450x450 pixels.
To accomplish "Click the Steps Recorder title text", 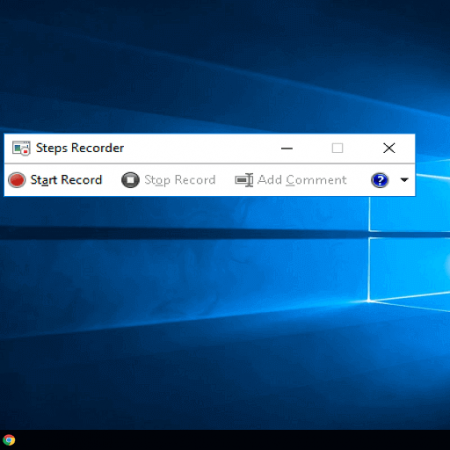I will [80, 148].
